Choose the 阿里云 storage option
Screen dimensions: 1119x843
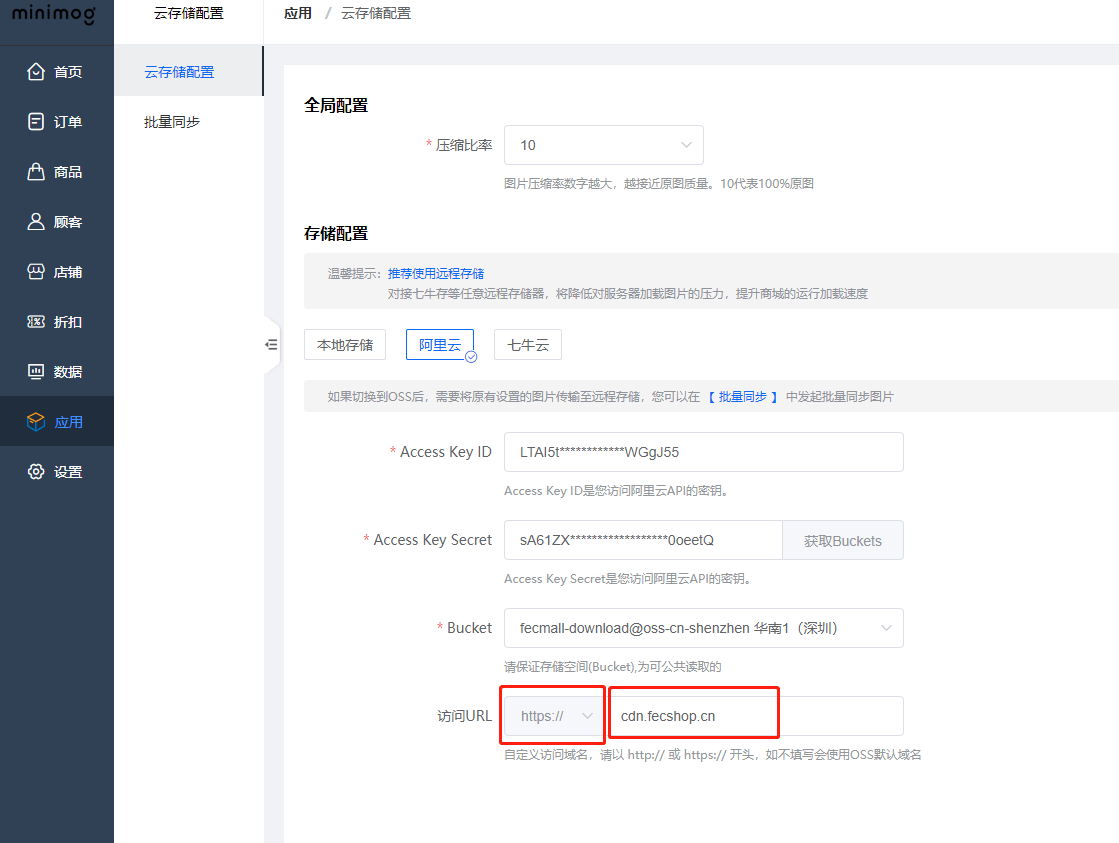tap(440, 345)
